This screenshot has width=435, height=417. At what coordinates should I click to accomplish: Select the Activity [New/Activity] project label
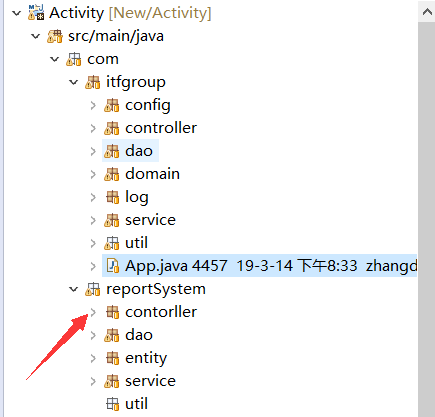(130, 13)
